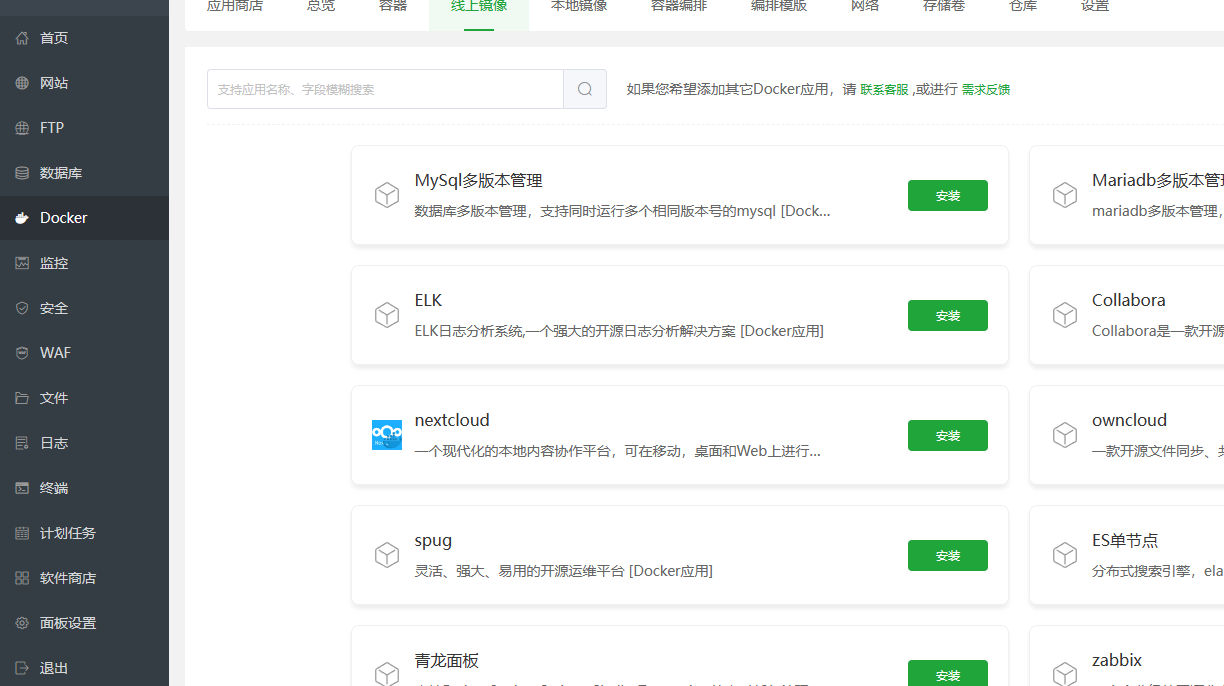The image size is (1224, 686).
Task: Open the FTP sidebar icon
Action: point(22,128)
